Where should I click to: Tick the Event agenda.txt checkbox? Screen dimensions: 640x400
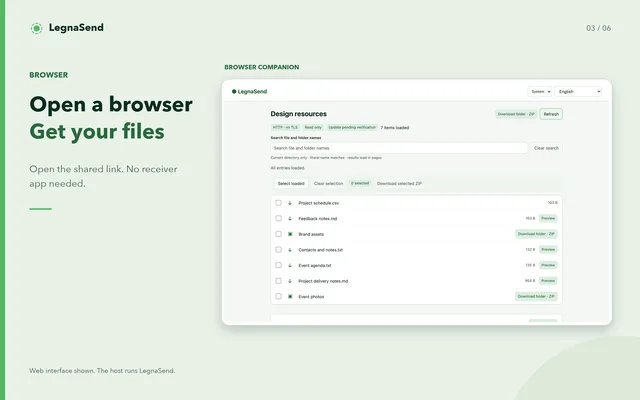point(278,265)
